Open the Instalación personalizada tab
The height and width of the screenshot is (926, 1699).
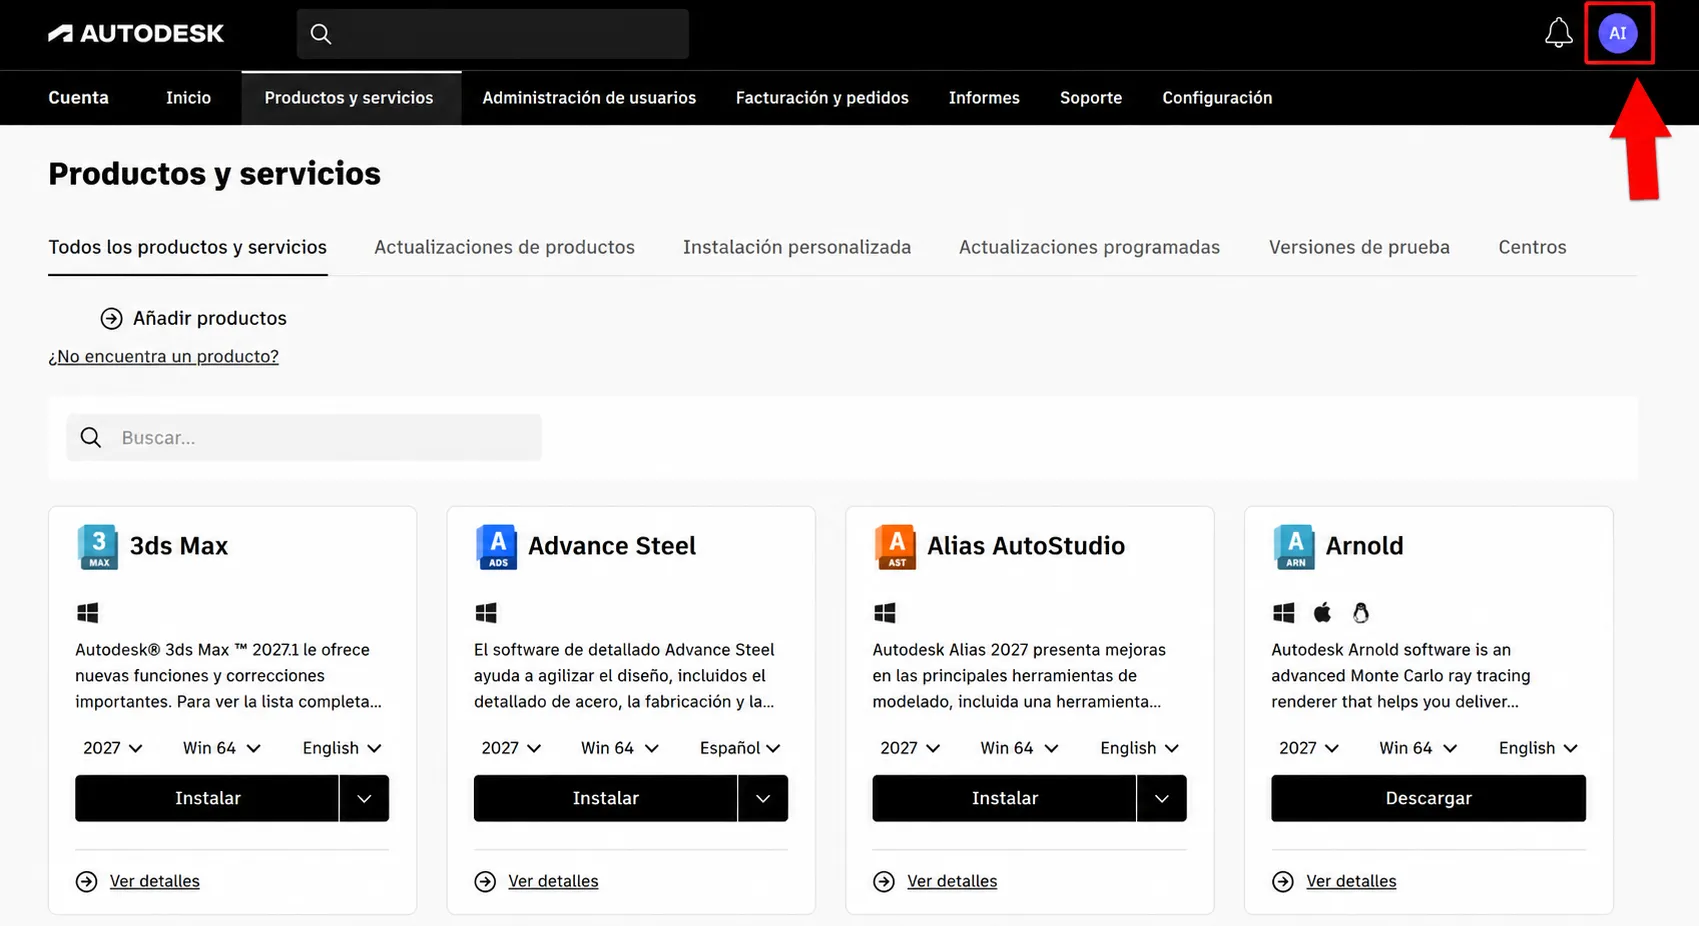pyautogui.click(x=797, y=247)
